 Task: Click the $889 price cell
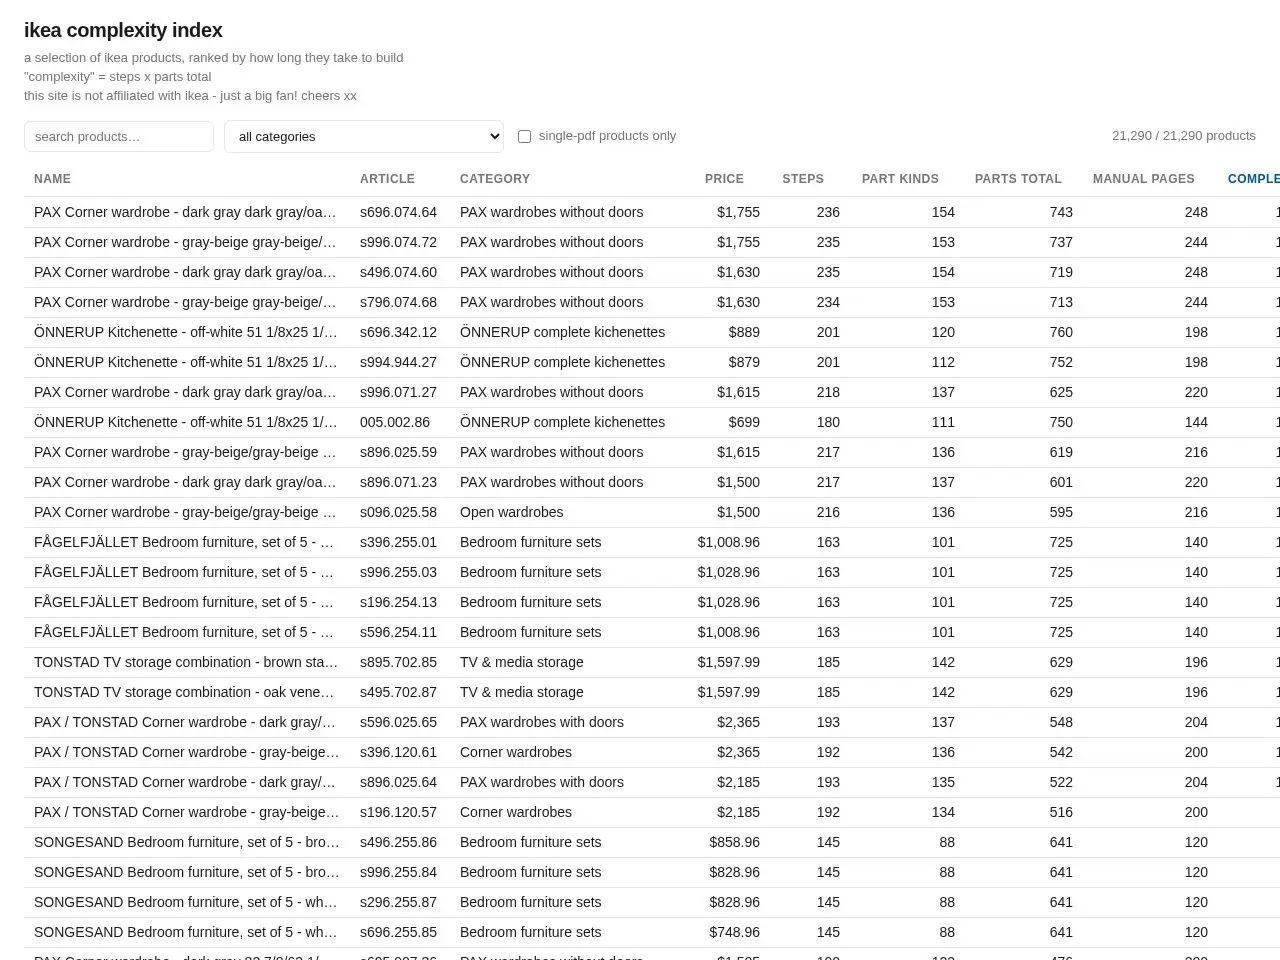[744, 332]
